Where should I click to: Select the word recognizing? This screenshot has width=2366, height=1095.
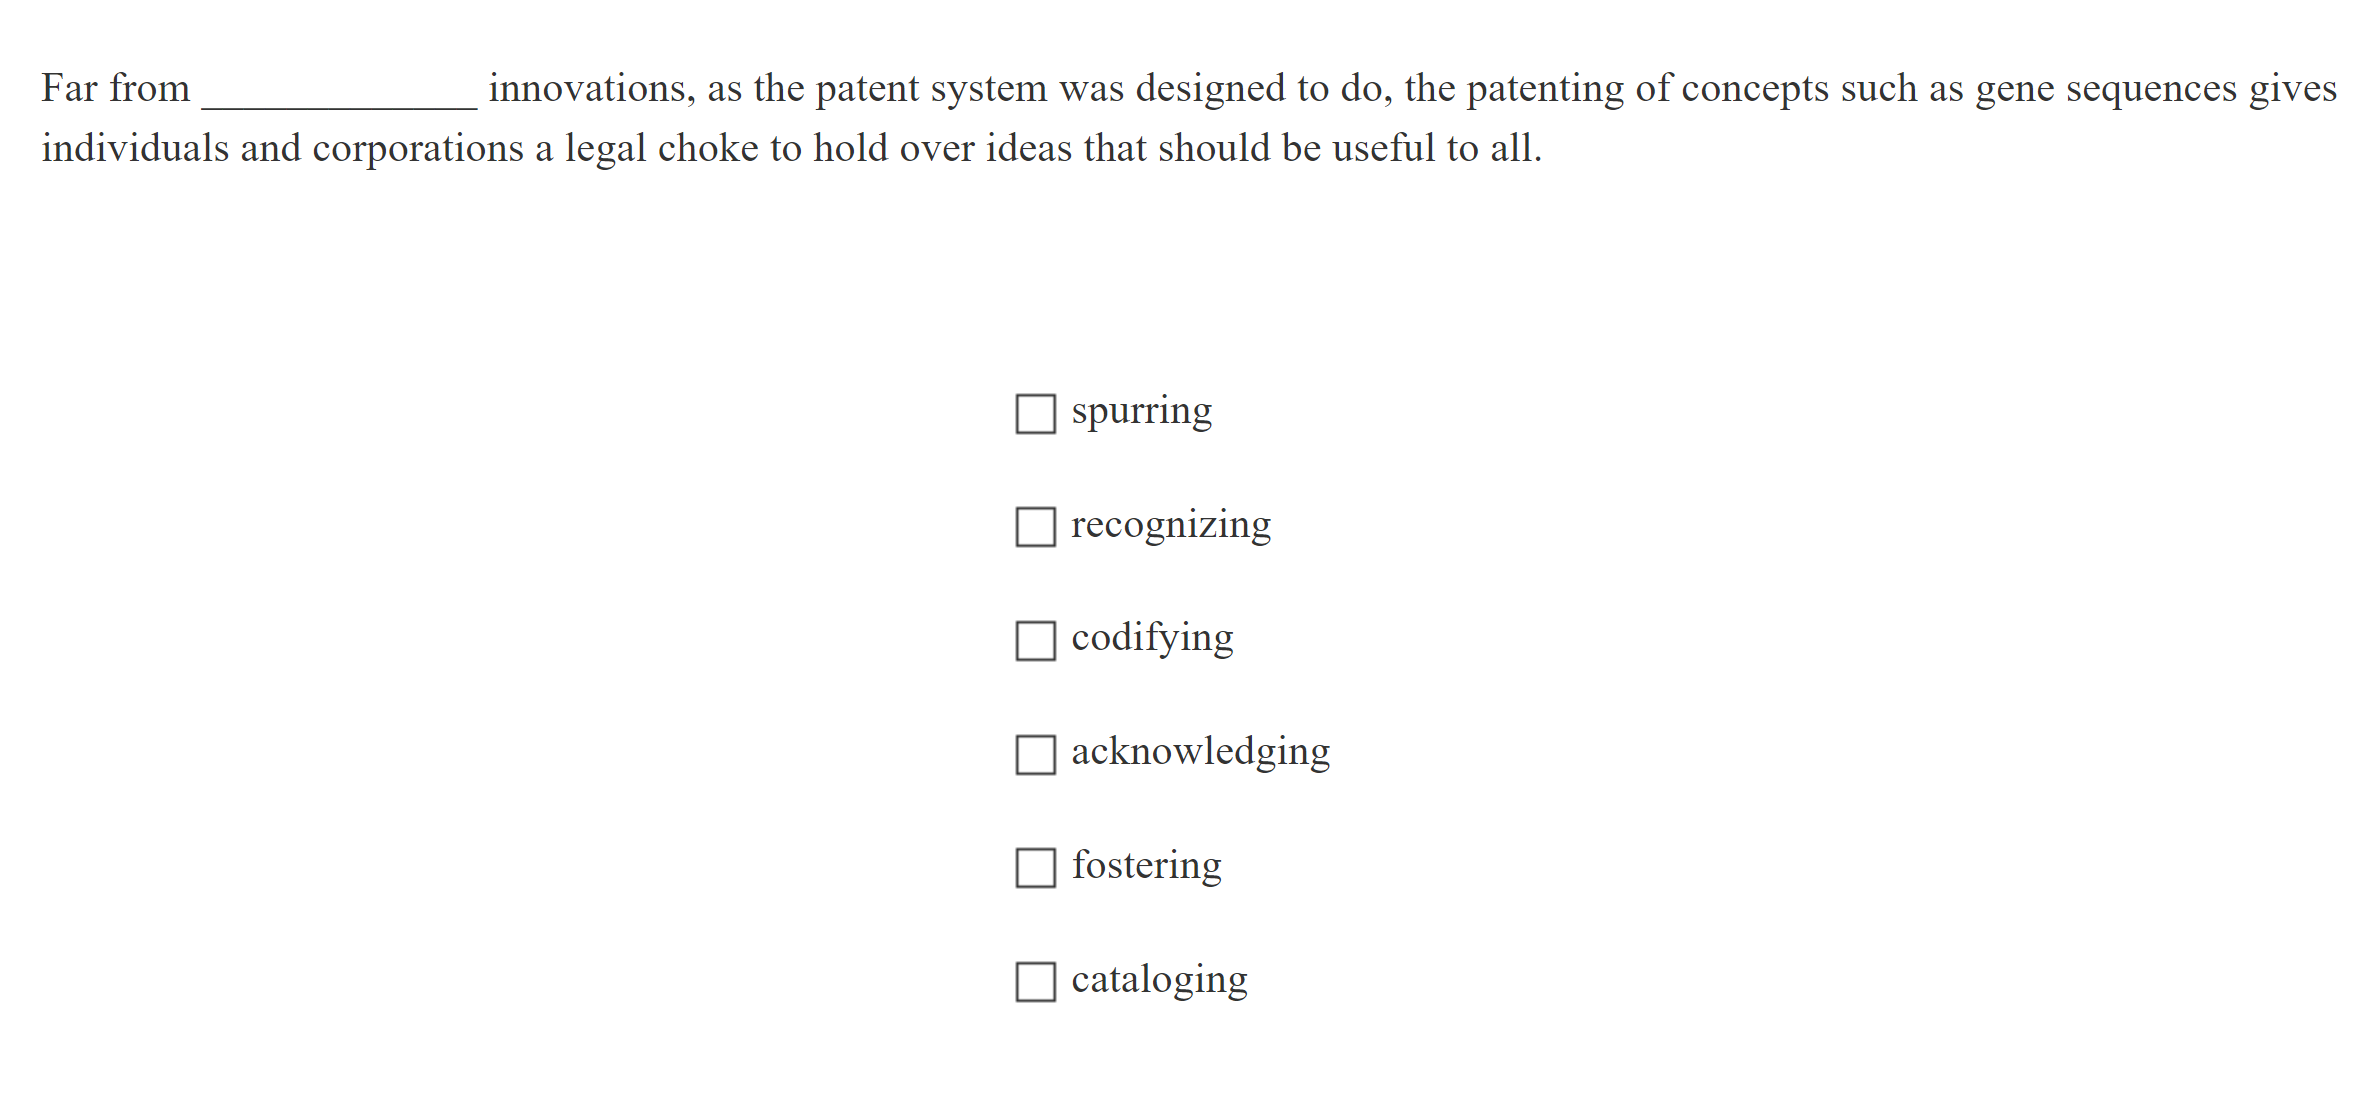pos(1170,523)
